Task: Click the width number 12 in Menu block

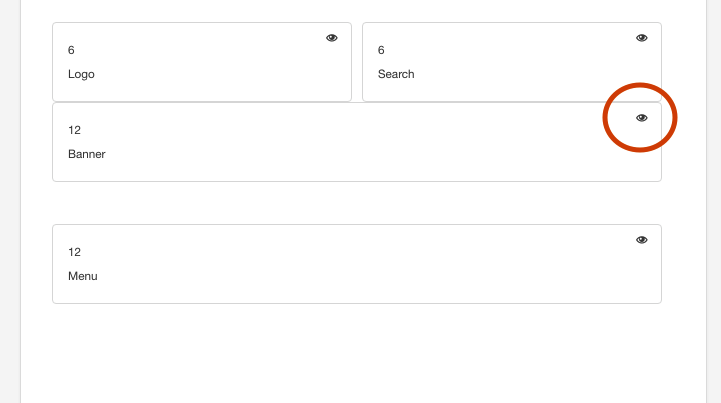Action: point(74,252)
